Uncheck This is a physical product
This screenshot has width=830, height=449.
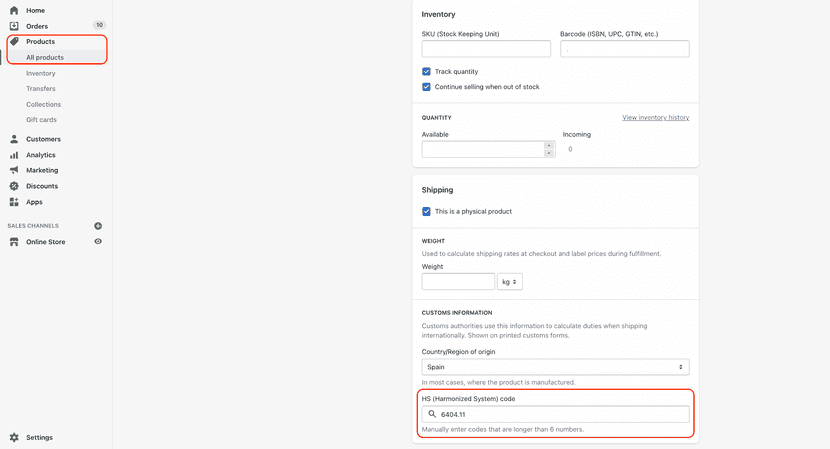427,212
